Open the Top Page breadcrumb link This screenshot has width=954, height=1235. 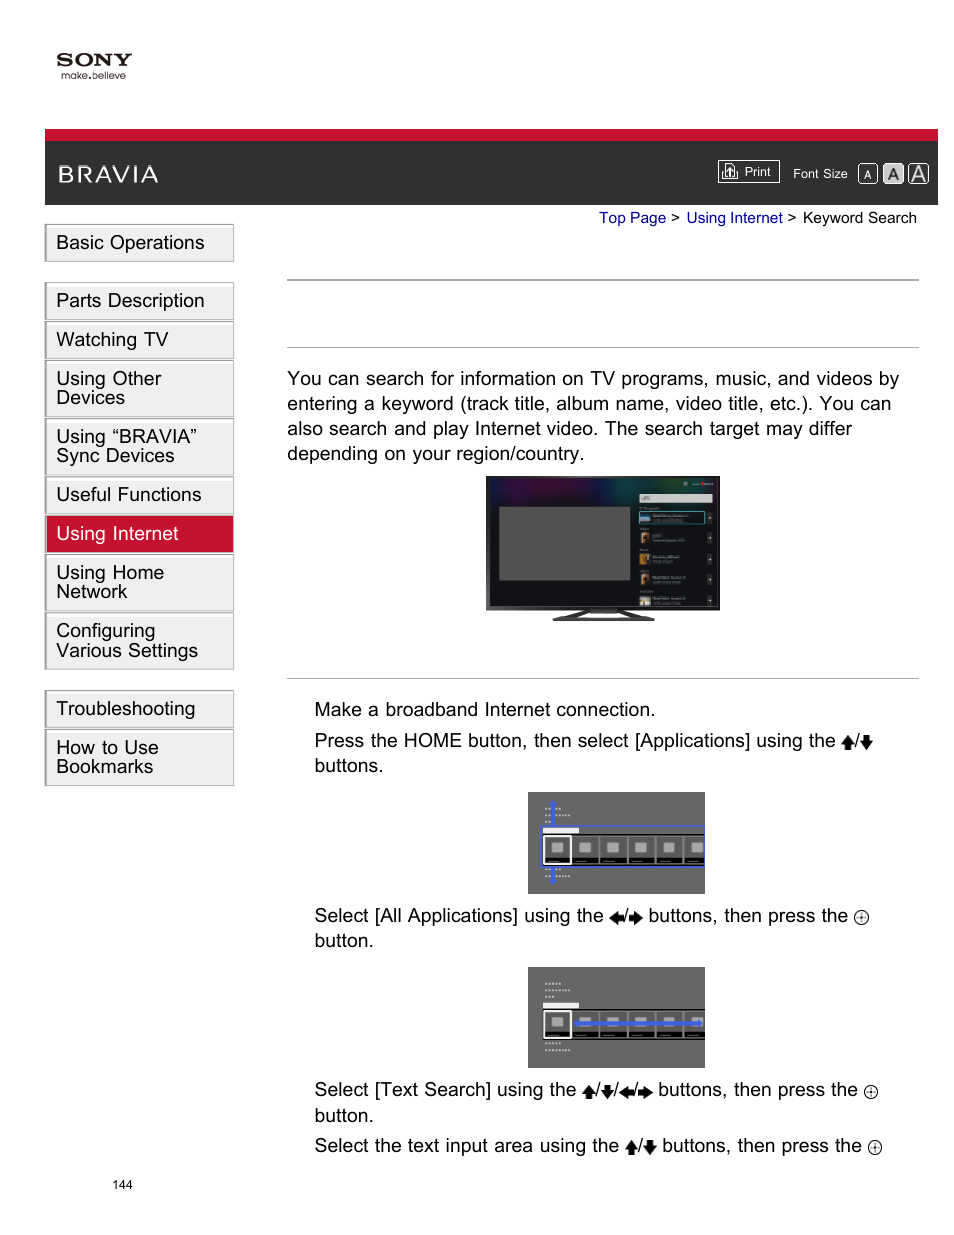click(x=632, y=218)
